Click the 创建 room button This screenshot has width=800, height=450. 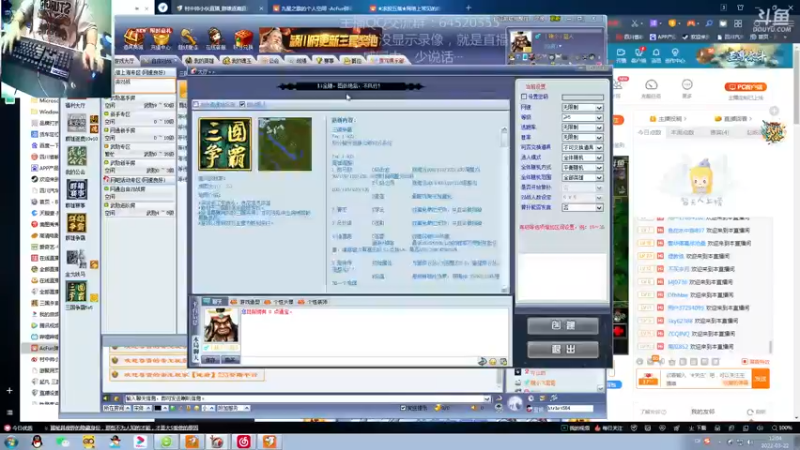tap(563, 326)
